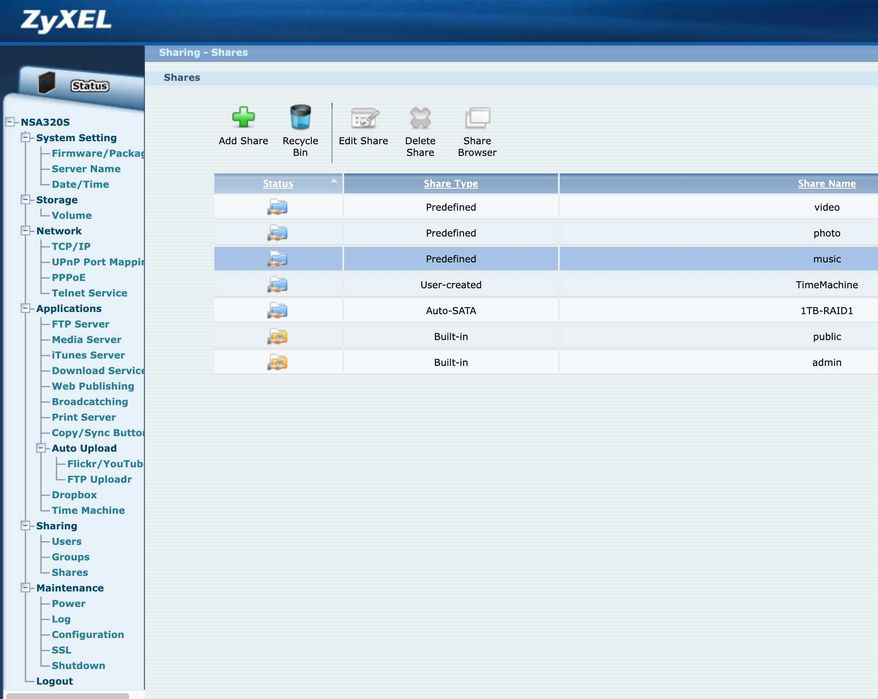Image resolution: width=878 pixels, height=699 pixels.
Task: Open Print Server settings
Action: pyautogui.click(x=83, y=417)
